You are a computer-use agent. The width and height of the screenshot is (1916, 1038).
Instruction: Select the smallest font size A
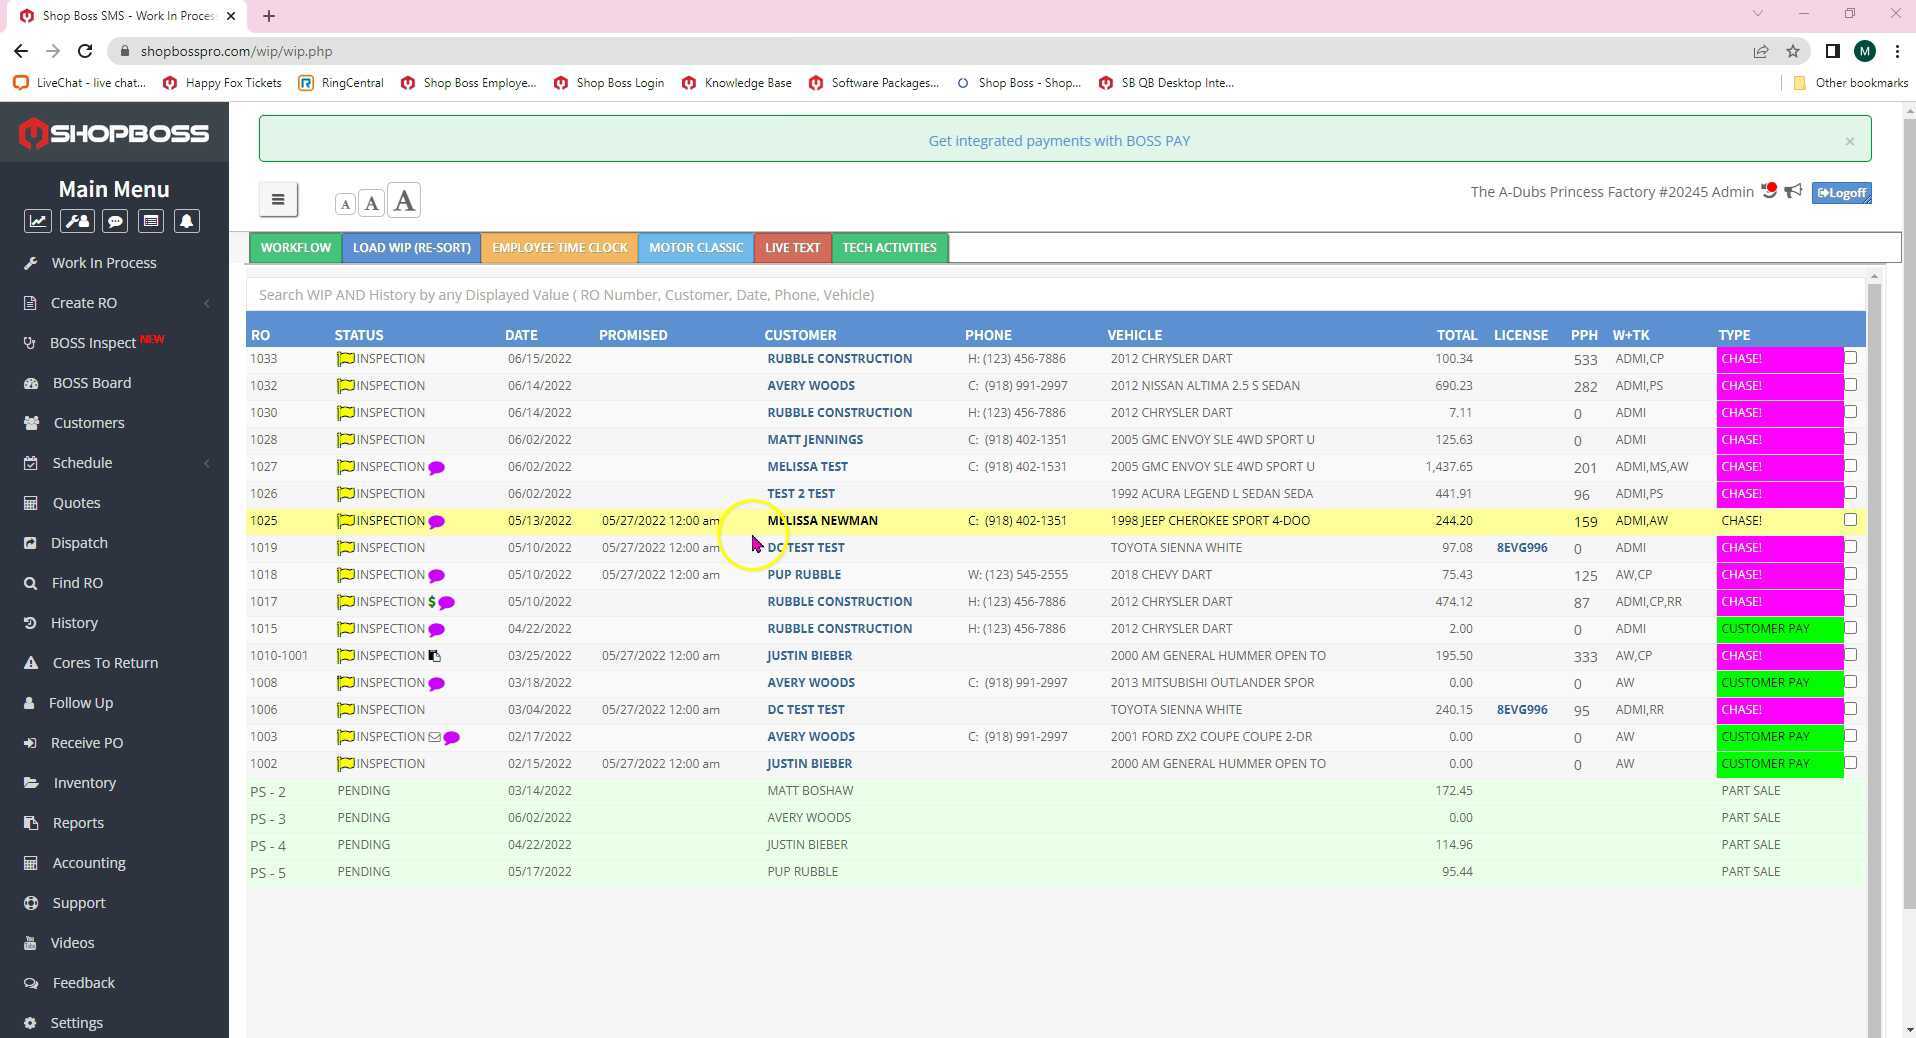coord(345,204)
